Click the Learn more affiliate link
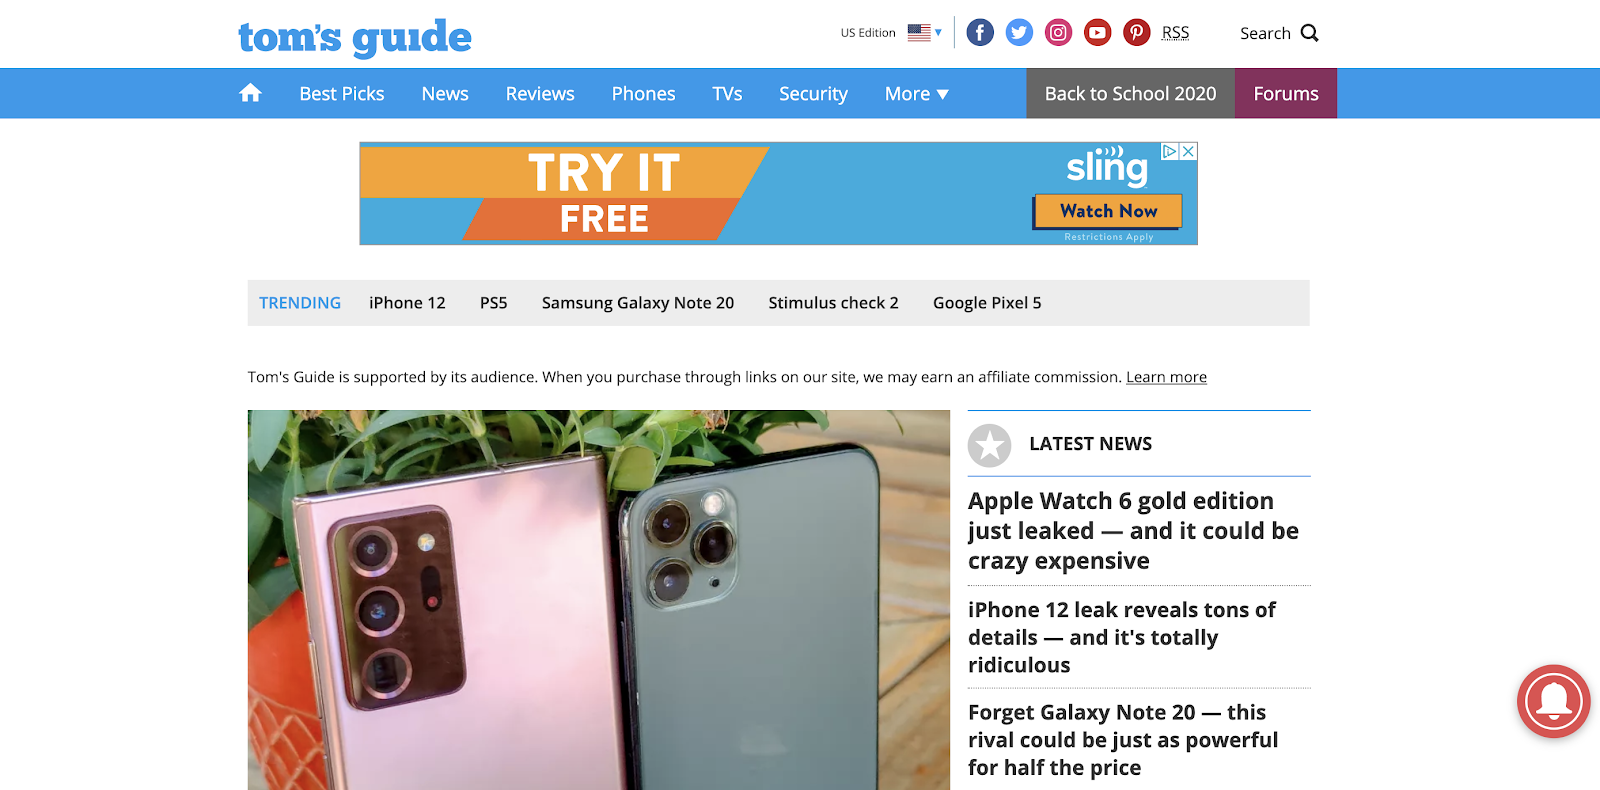The width and height of the screenshot is (1600, 790). click(x=1166, y=377)
